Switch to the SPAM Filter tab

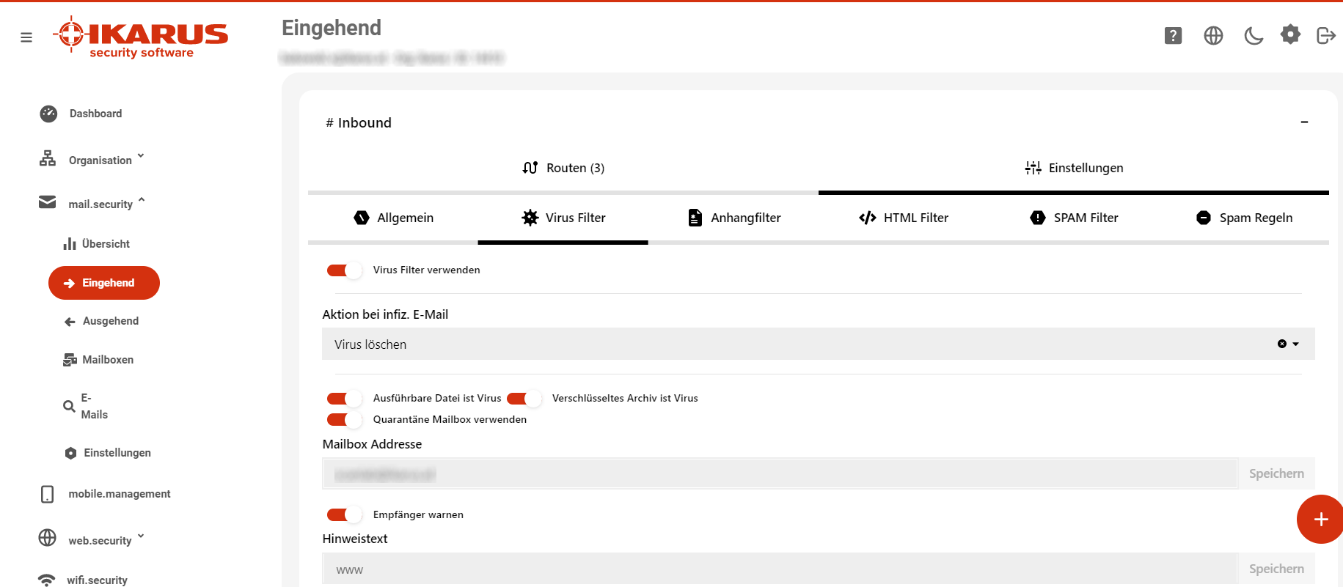[1074, 217]
